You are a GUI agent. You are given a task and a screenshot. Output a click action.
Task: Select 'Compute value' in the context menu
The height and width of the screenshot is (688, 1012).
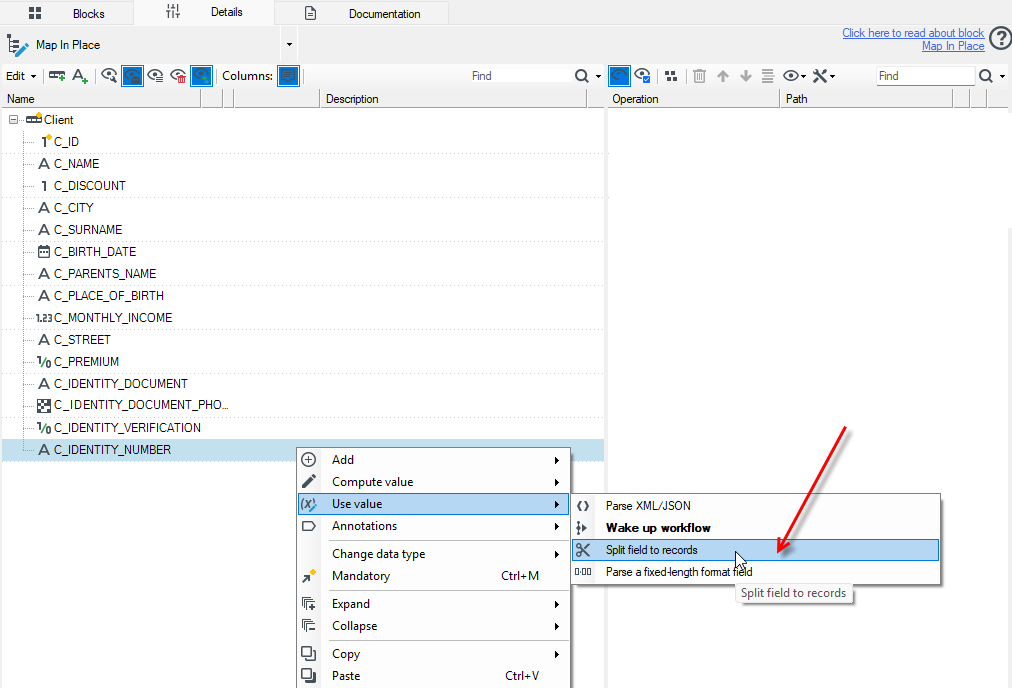pos(434,482)
